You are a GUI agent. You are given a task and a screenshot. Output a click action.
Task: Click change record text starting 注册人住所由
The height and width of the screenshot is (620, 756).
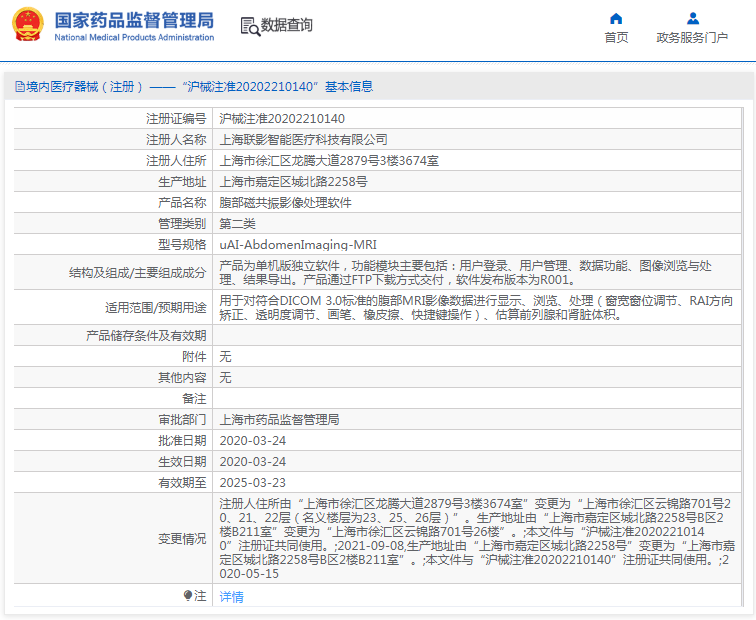pyautogui.click(x=477, y=539)
